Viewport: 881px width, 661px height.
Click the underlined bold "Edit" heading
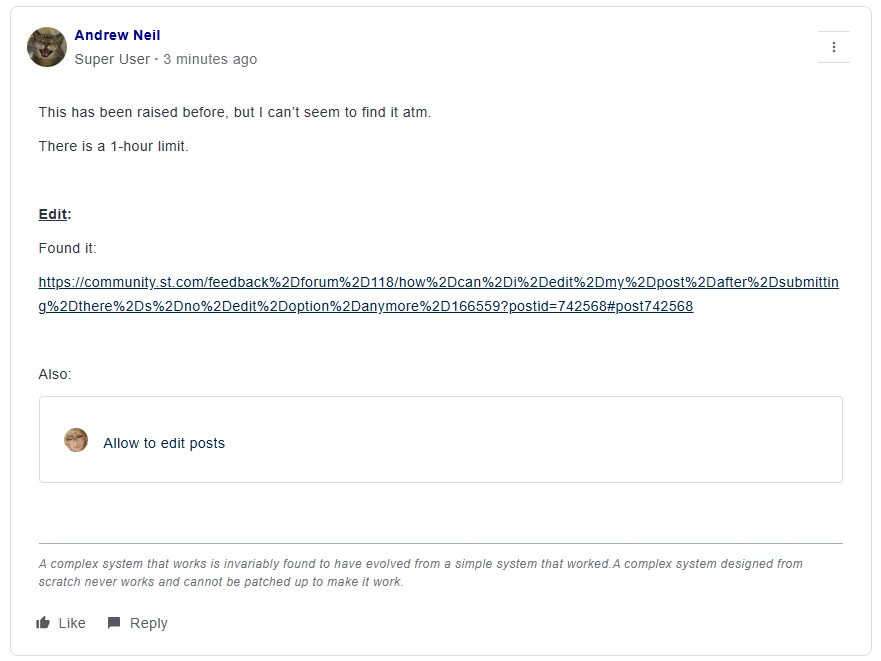(53, 214)
